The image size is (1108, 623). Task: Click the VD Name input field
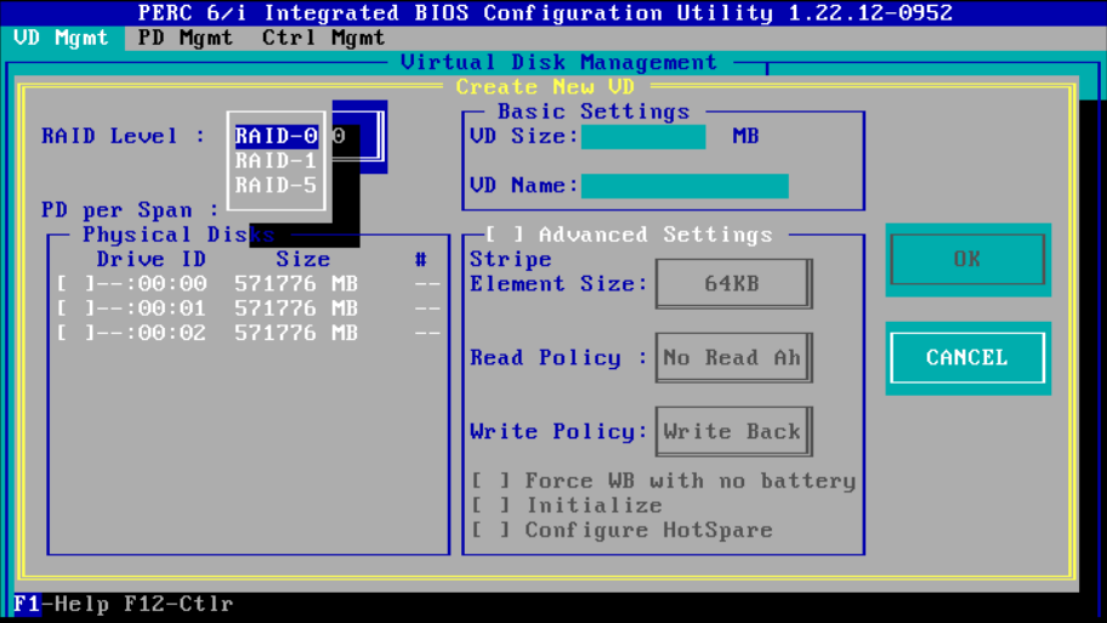pyautogui.click(x=685, y=186)
